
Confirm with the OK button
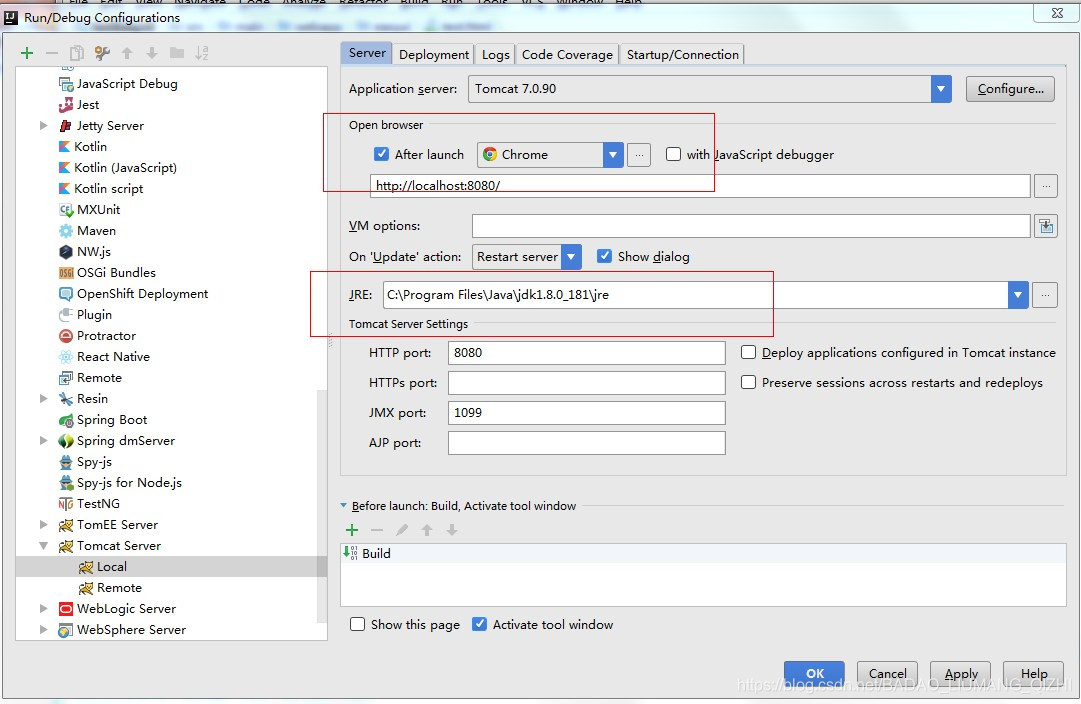point(814,674)
